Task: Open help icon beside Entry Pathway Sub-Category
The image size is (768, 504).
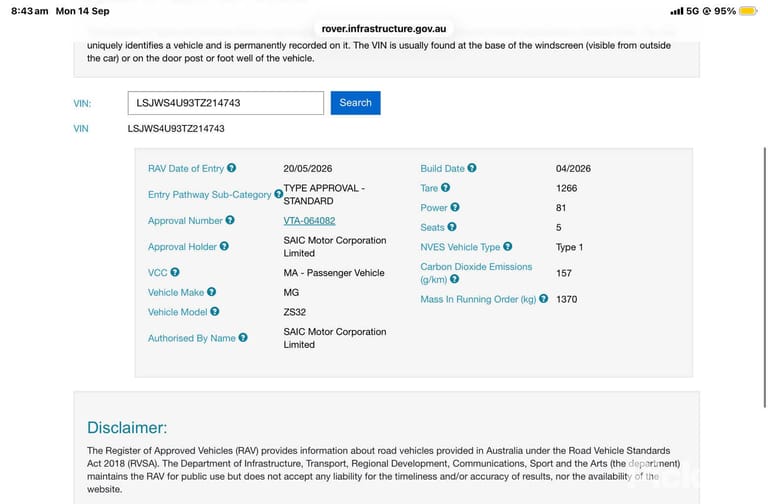Action: coord(278,194)
